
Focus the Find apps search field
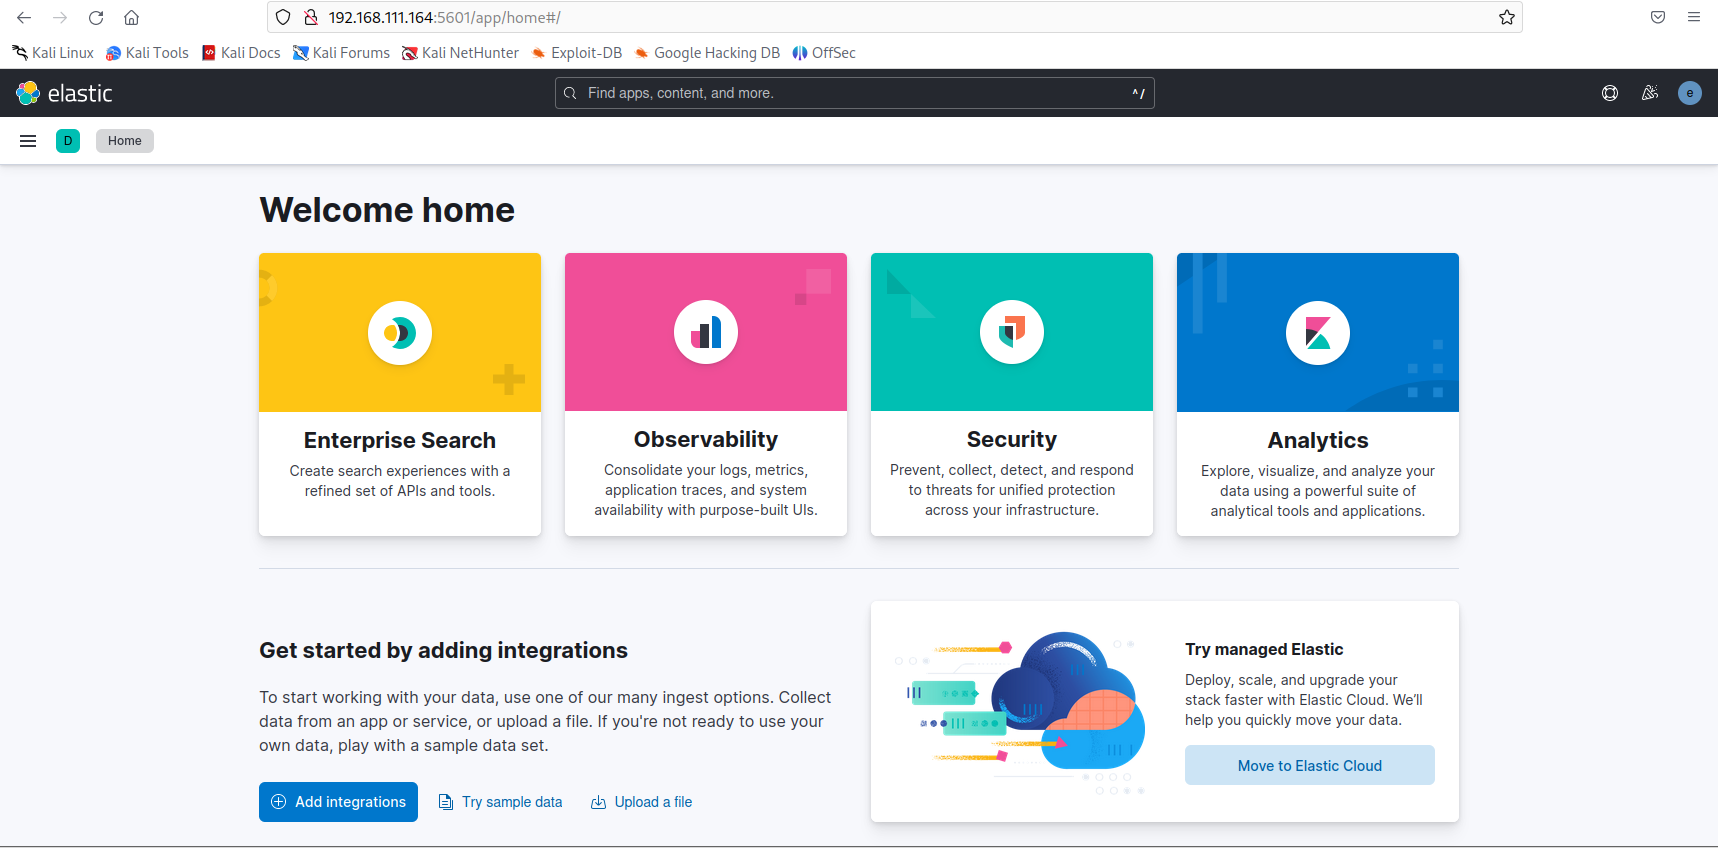coord(855,93)
